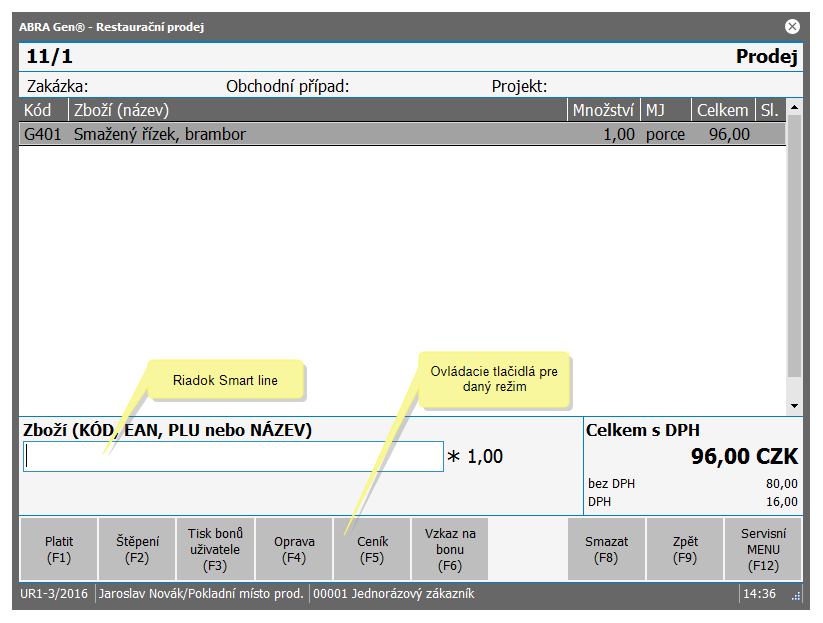The image size is (823, 623).
Task: Sort by the Množství column header
Action: coord(603,109)
